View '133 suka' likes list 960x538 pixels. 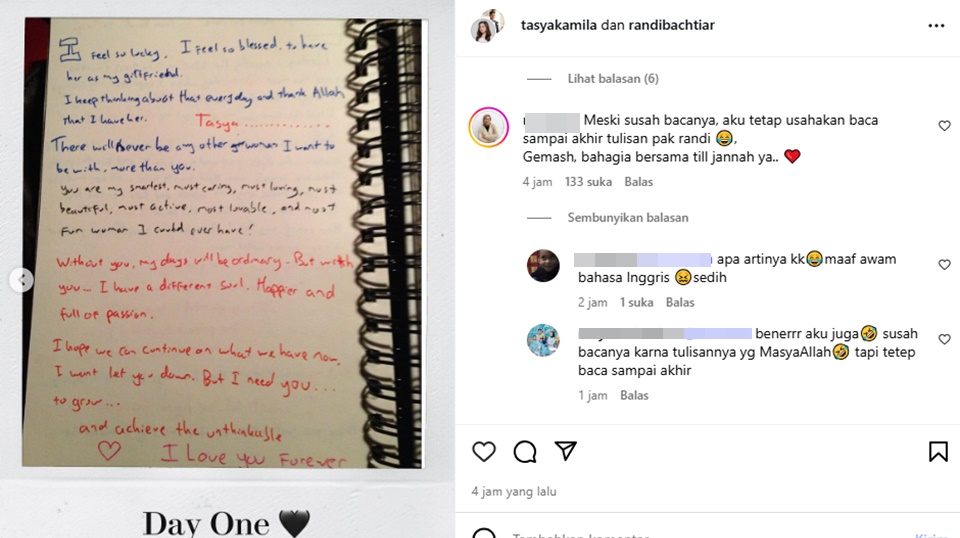coord(588,182)
